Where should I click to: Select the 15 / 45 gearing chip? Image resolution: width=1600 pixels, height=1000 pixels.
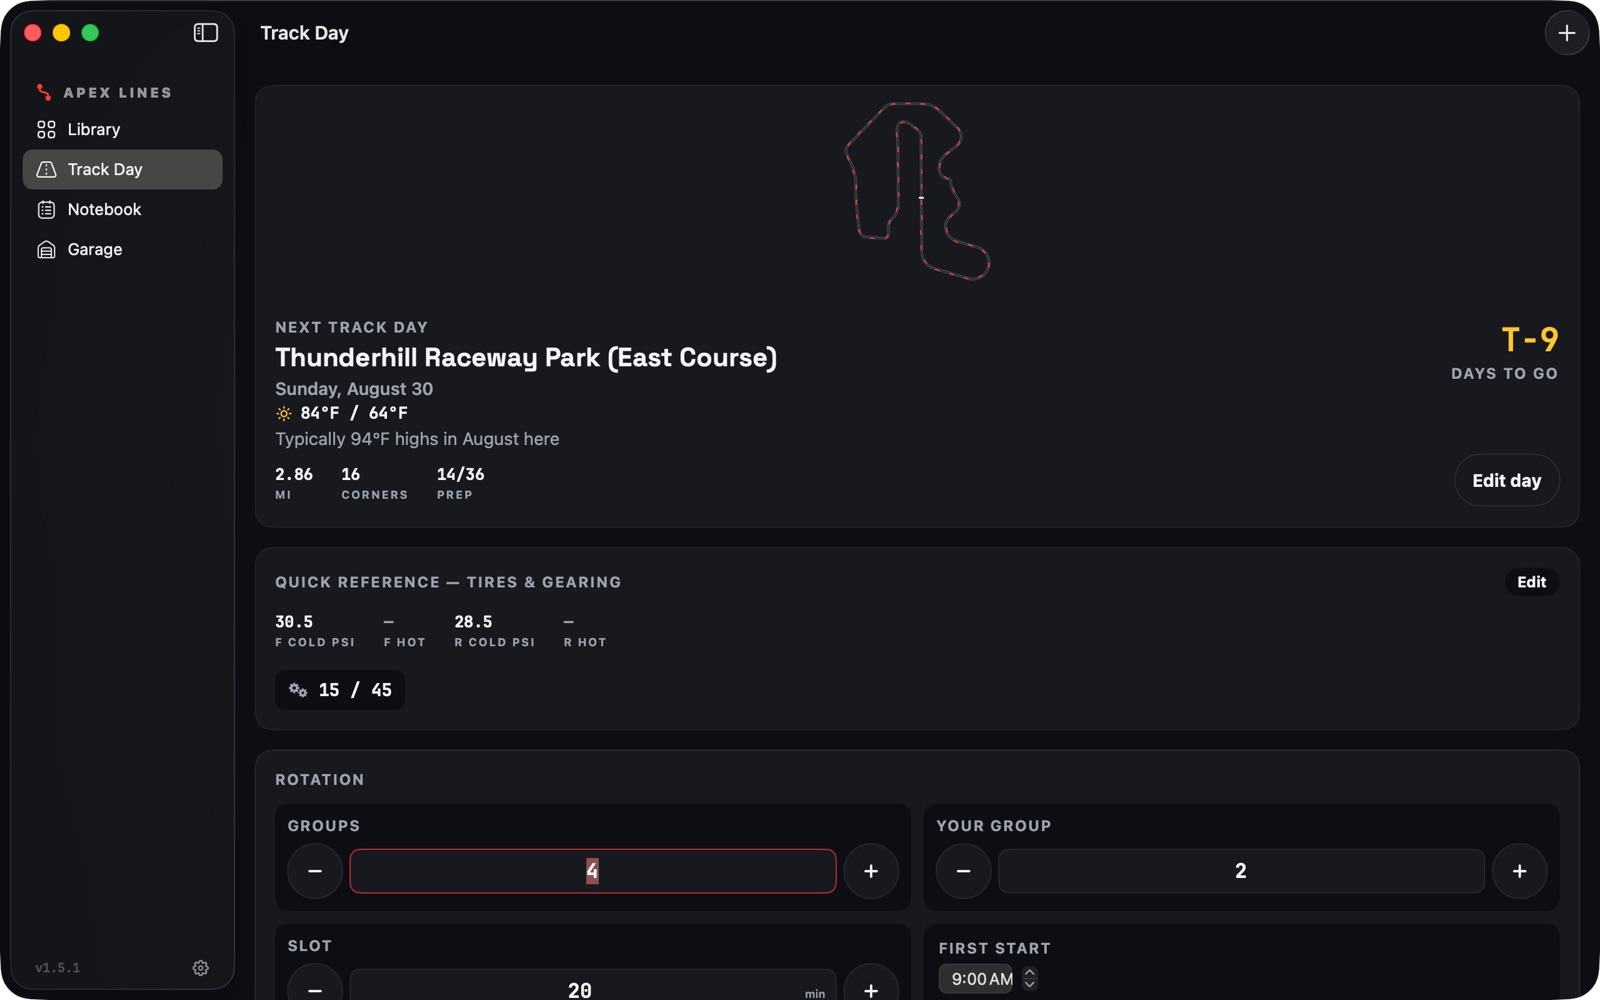[x=340, y=690]
